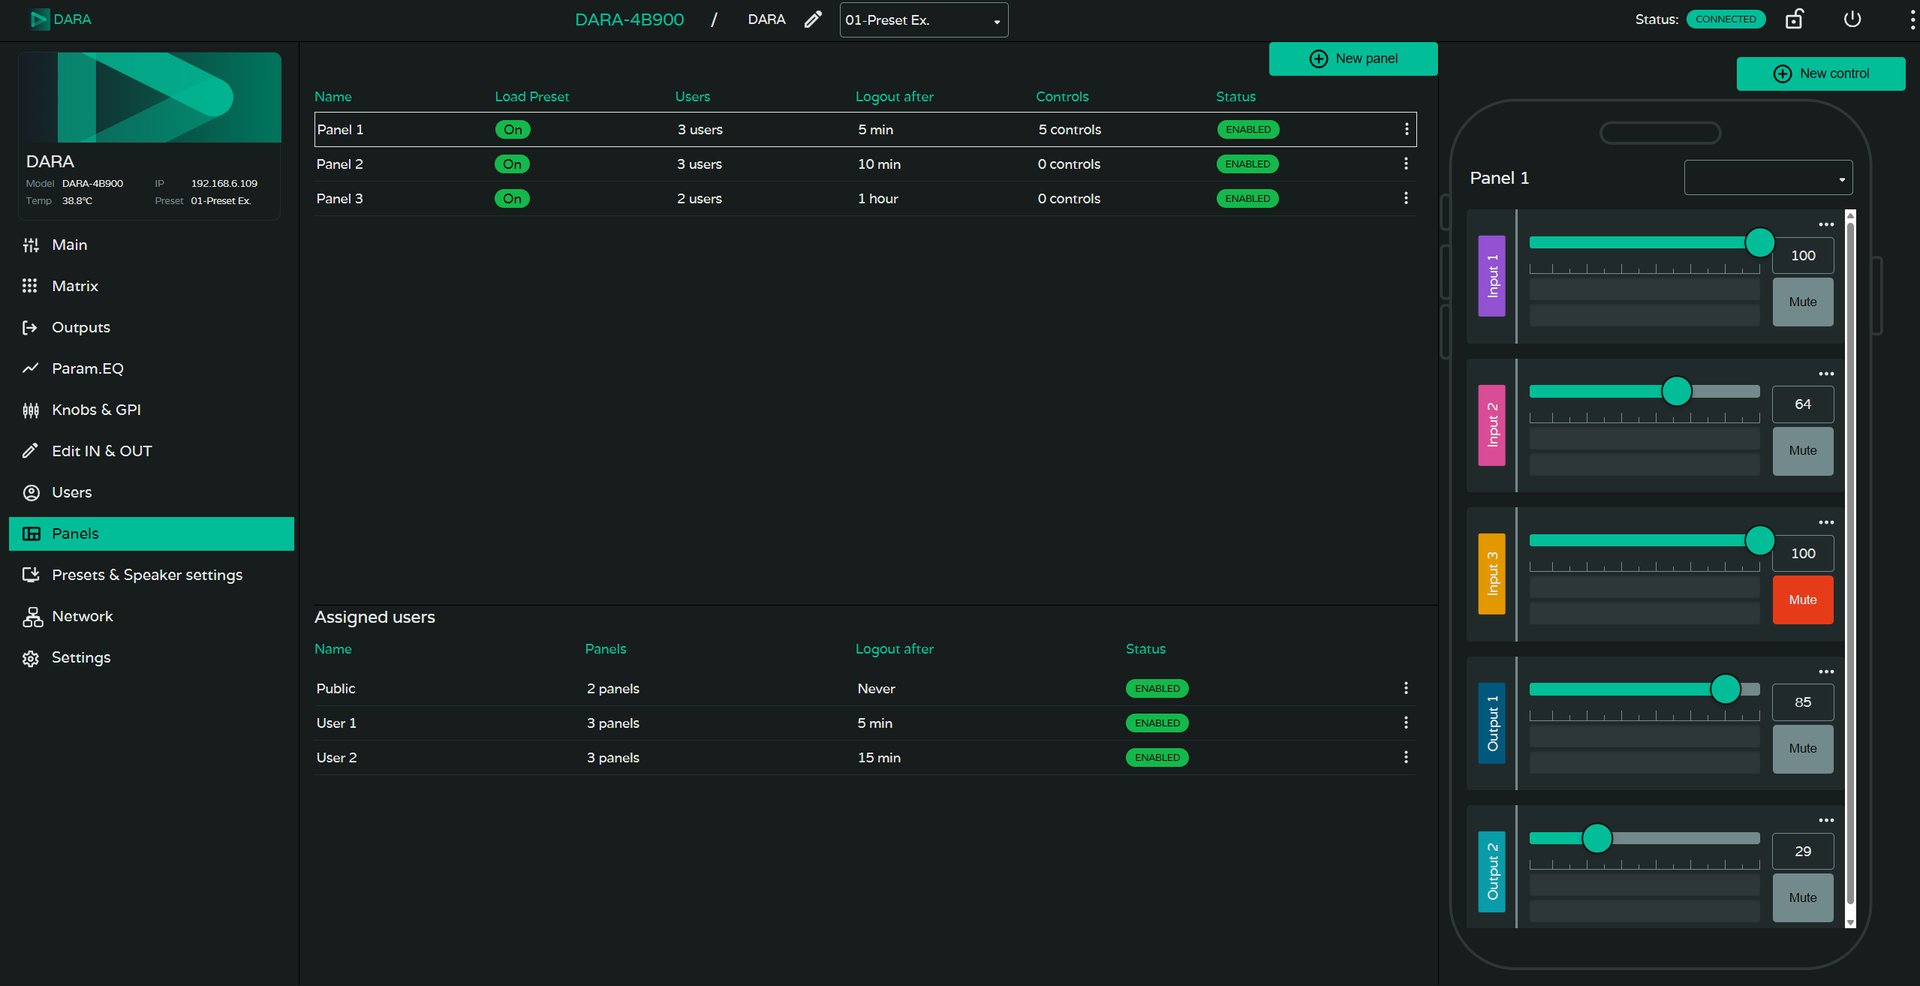Image resolution: width=1920 pixels, height=986 pixels.
Task: Click the phone preview vertical scrollbar
Action: (1850, 569)
